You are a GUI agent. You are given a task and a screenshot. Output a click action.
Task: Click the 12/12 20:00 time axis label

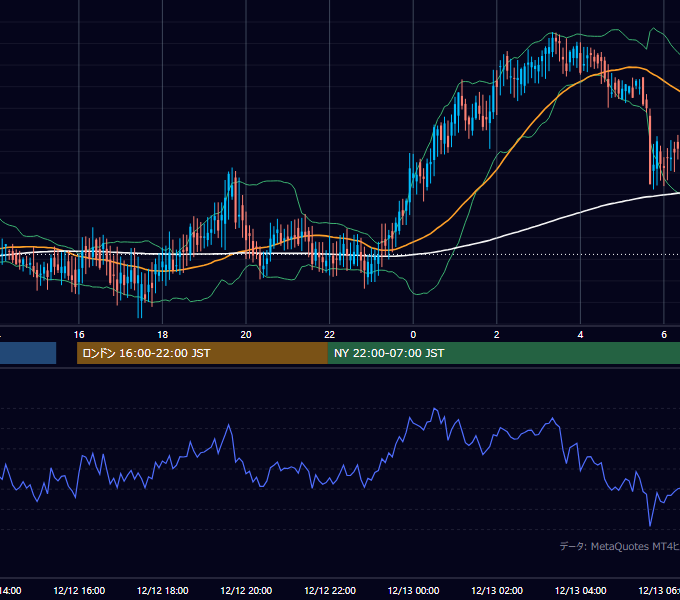(x=246, y=591)
